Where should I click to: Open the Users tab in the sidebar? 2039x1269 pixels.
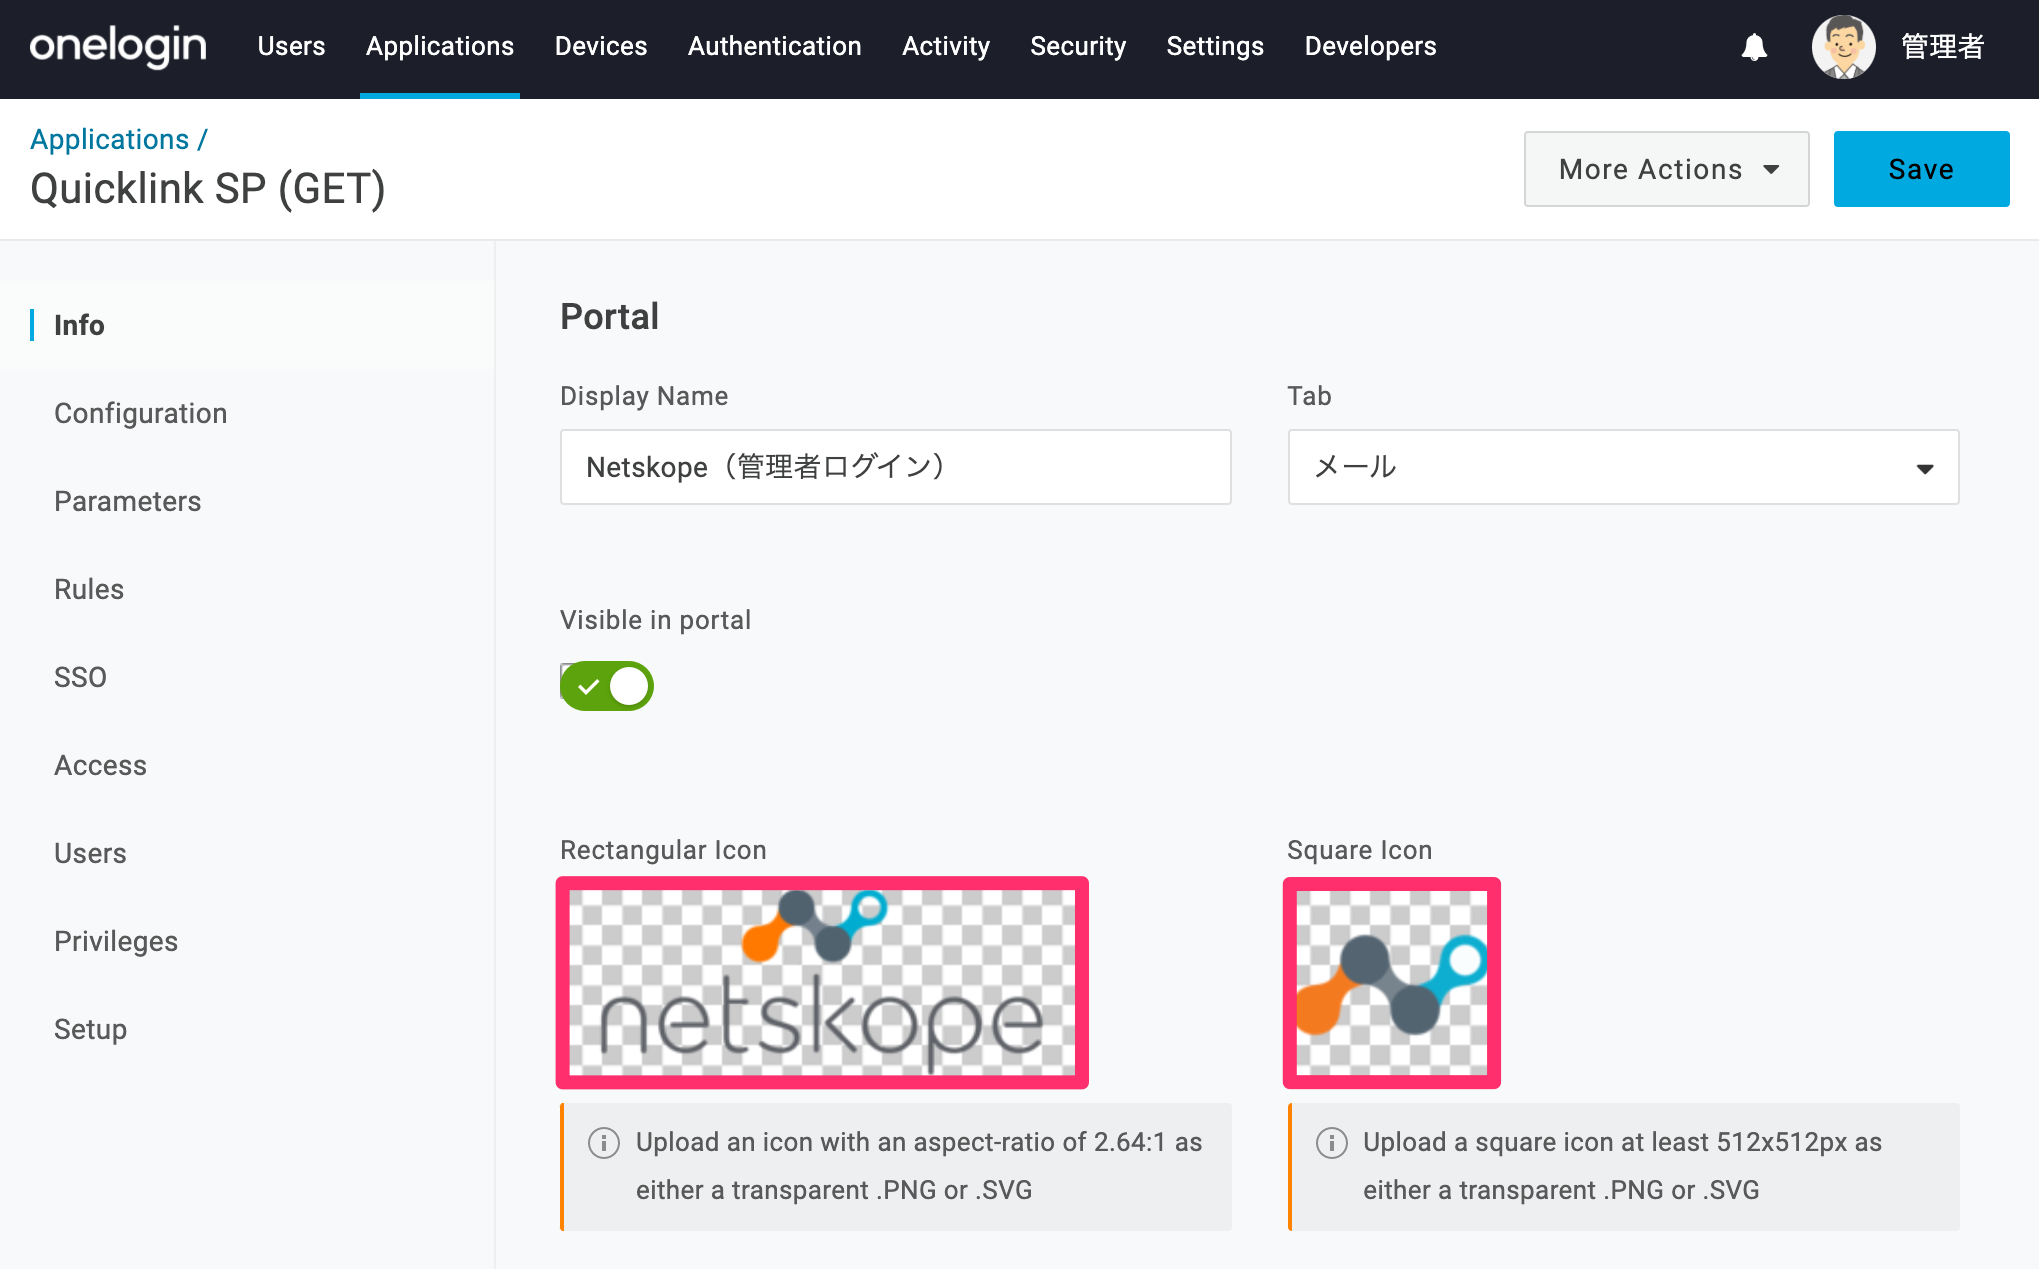click(90, 853)
